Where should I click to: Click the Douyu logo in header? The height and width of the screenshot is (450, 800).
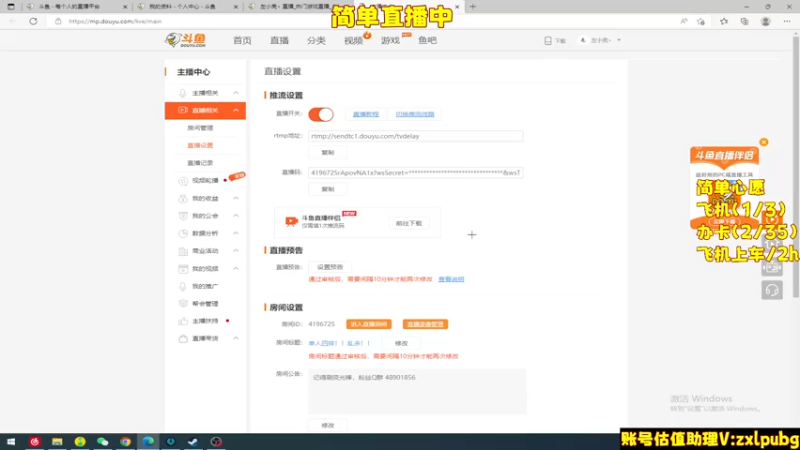pyautogui.click(x=186, y=40)
